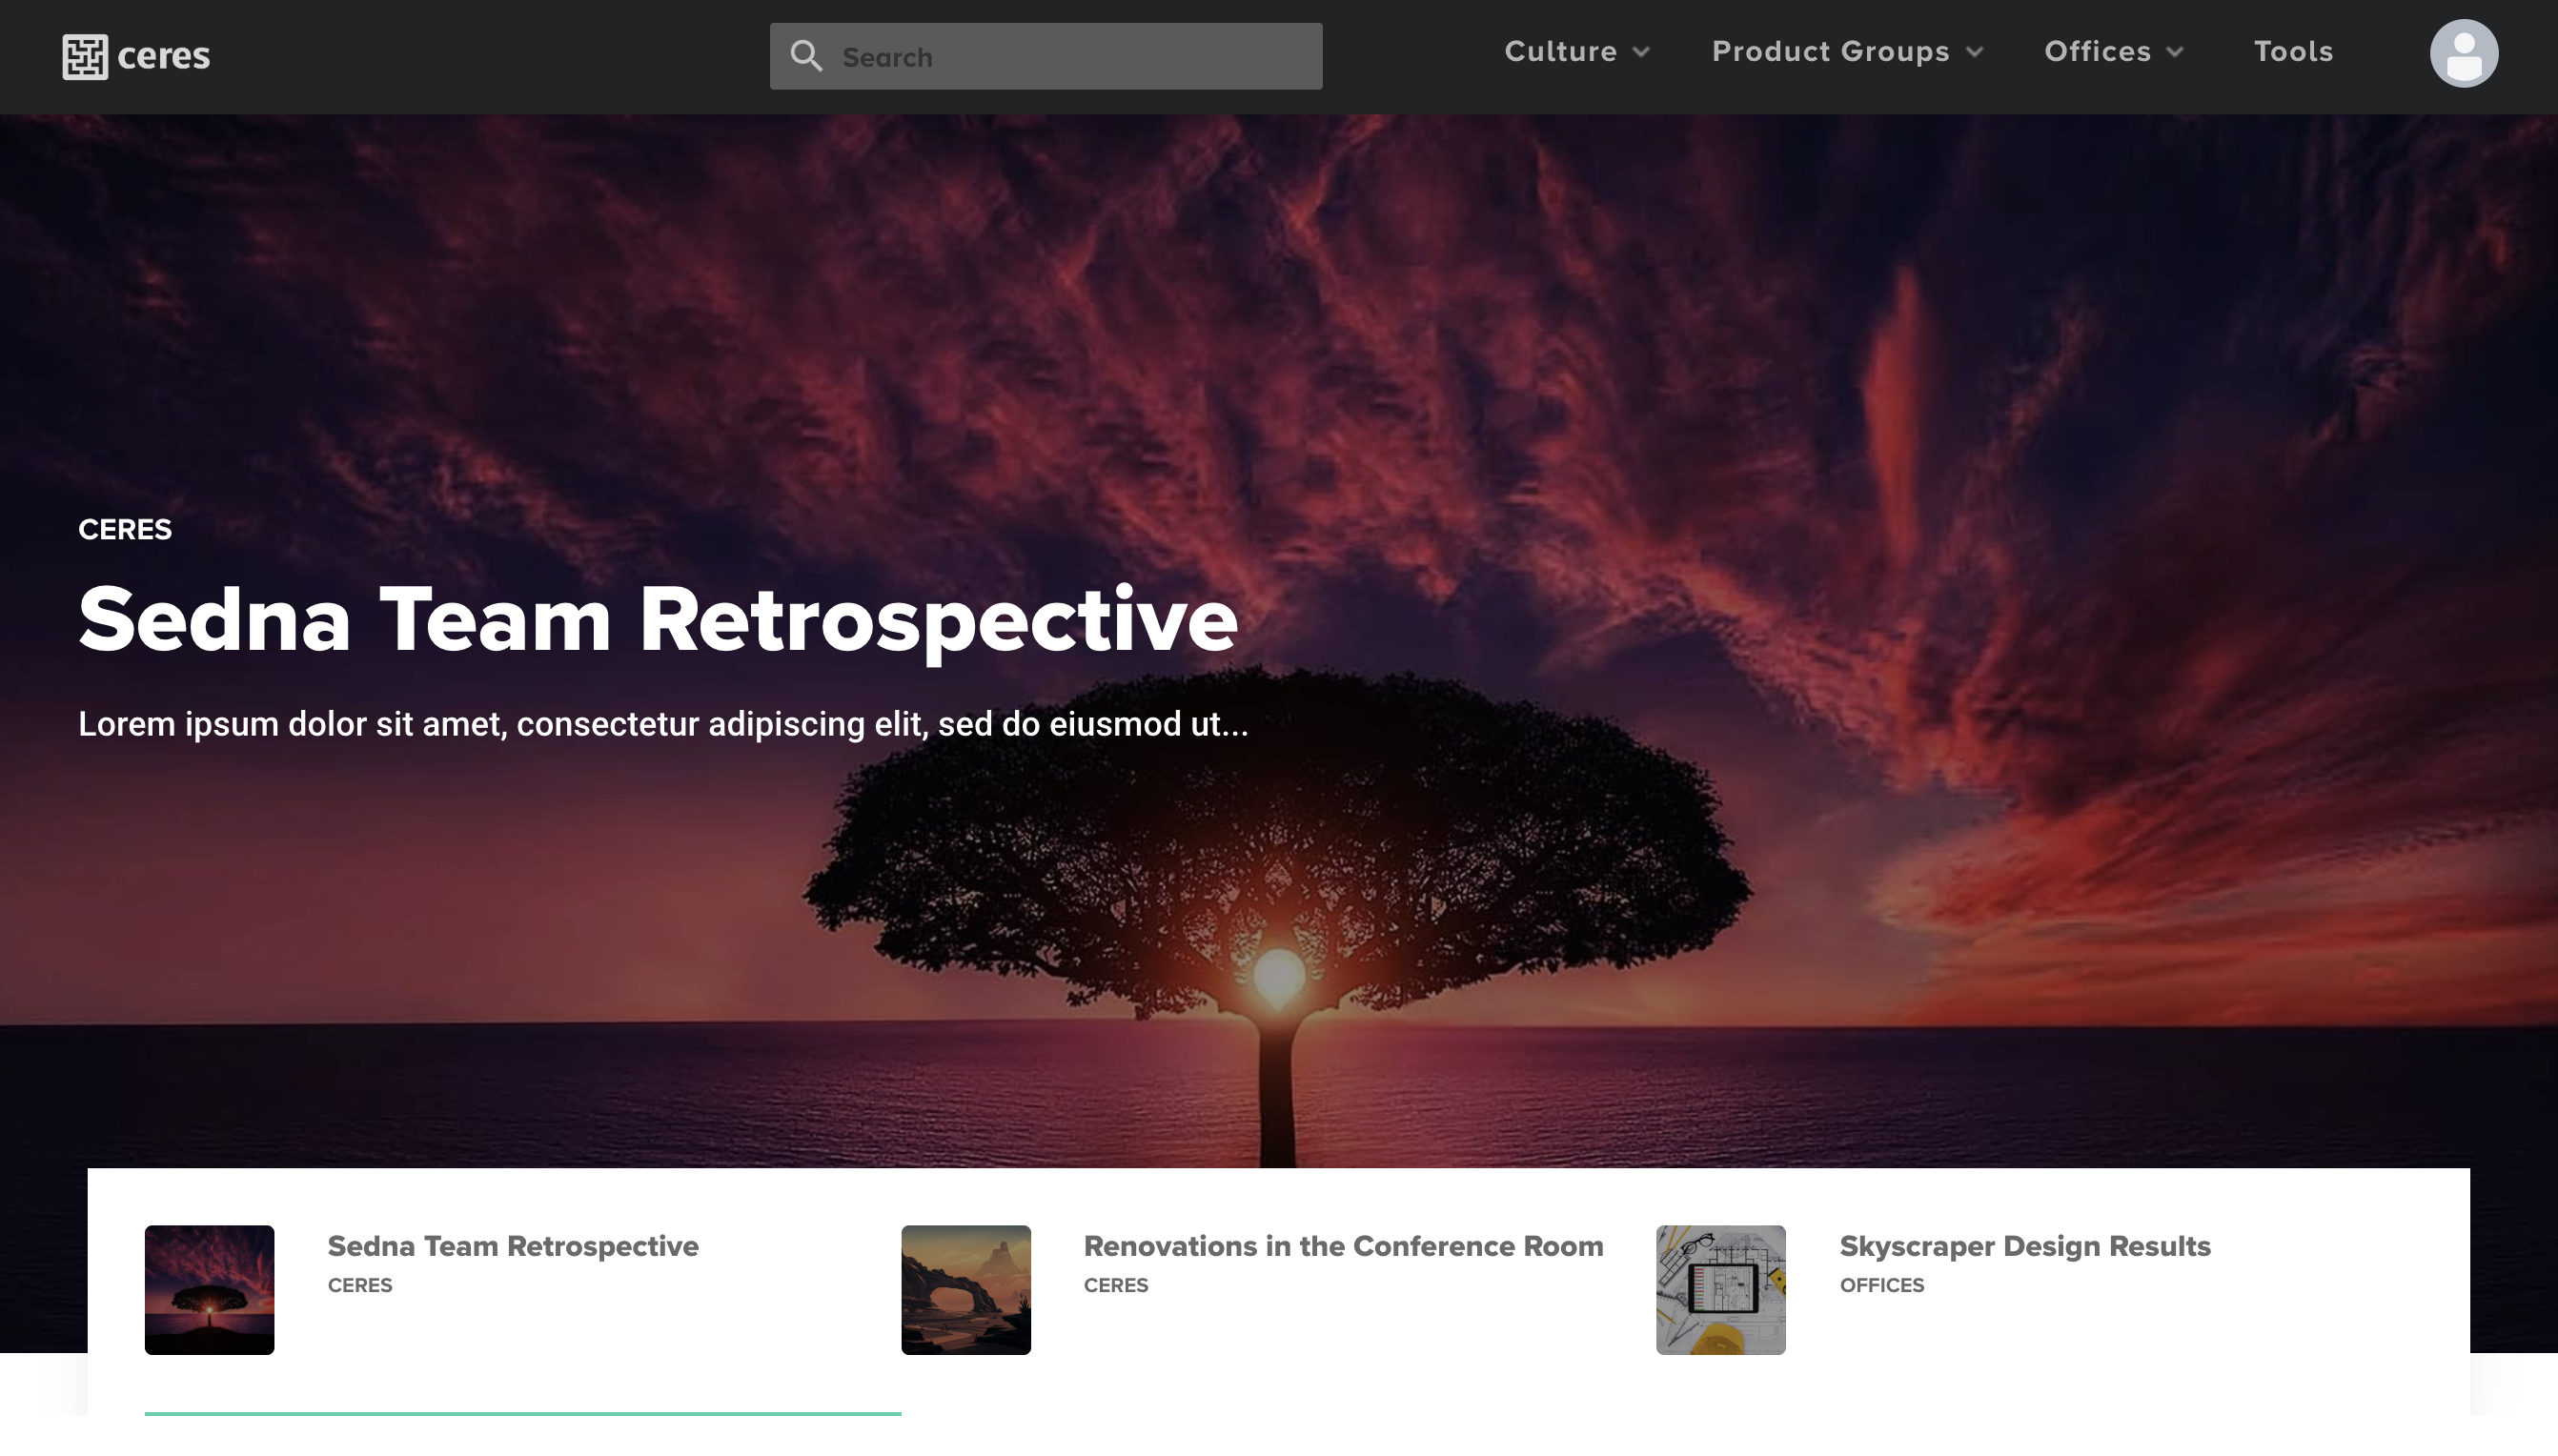Open the Sedna Team Retrospective hero headline

658,620
